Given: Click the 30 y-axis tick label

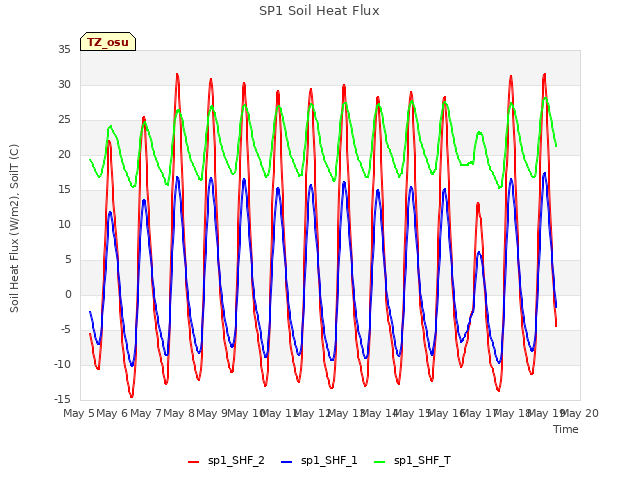Looking at the screenshot, I should [x=64, y=85].
